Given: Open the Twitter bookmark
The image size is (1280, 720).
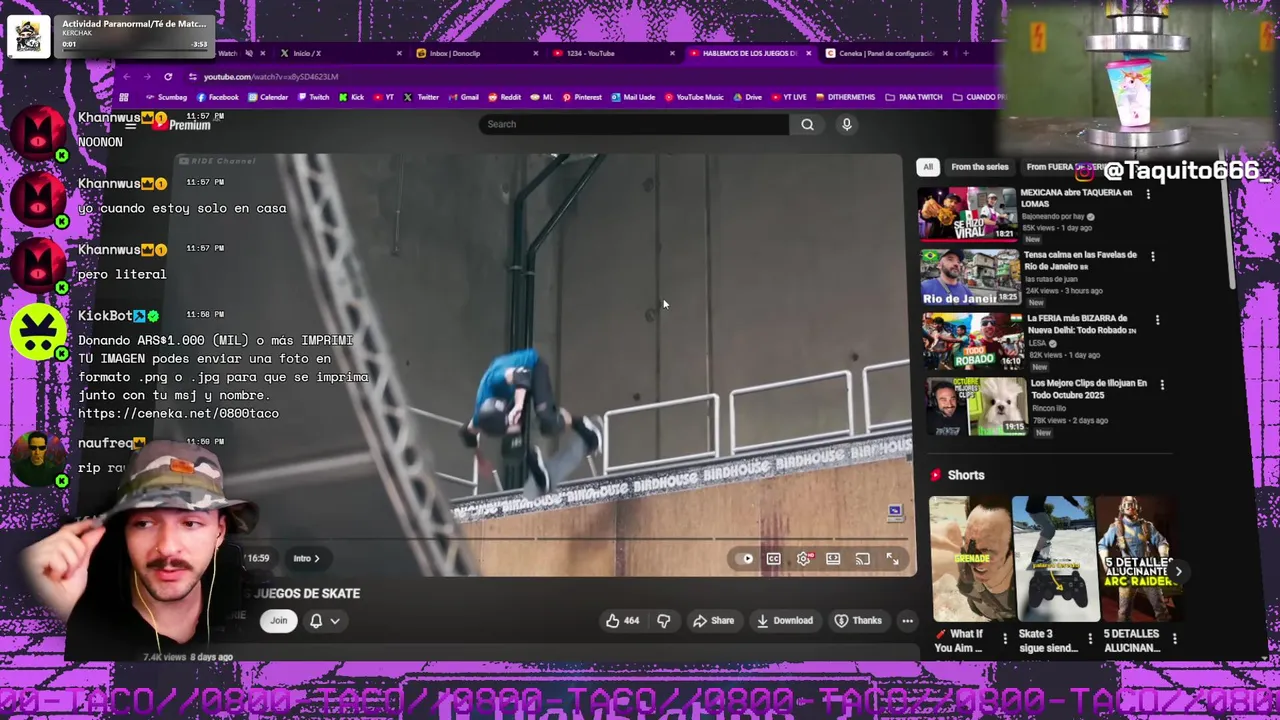Looking at the screenshot, I should [x=422, y=97].
